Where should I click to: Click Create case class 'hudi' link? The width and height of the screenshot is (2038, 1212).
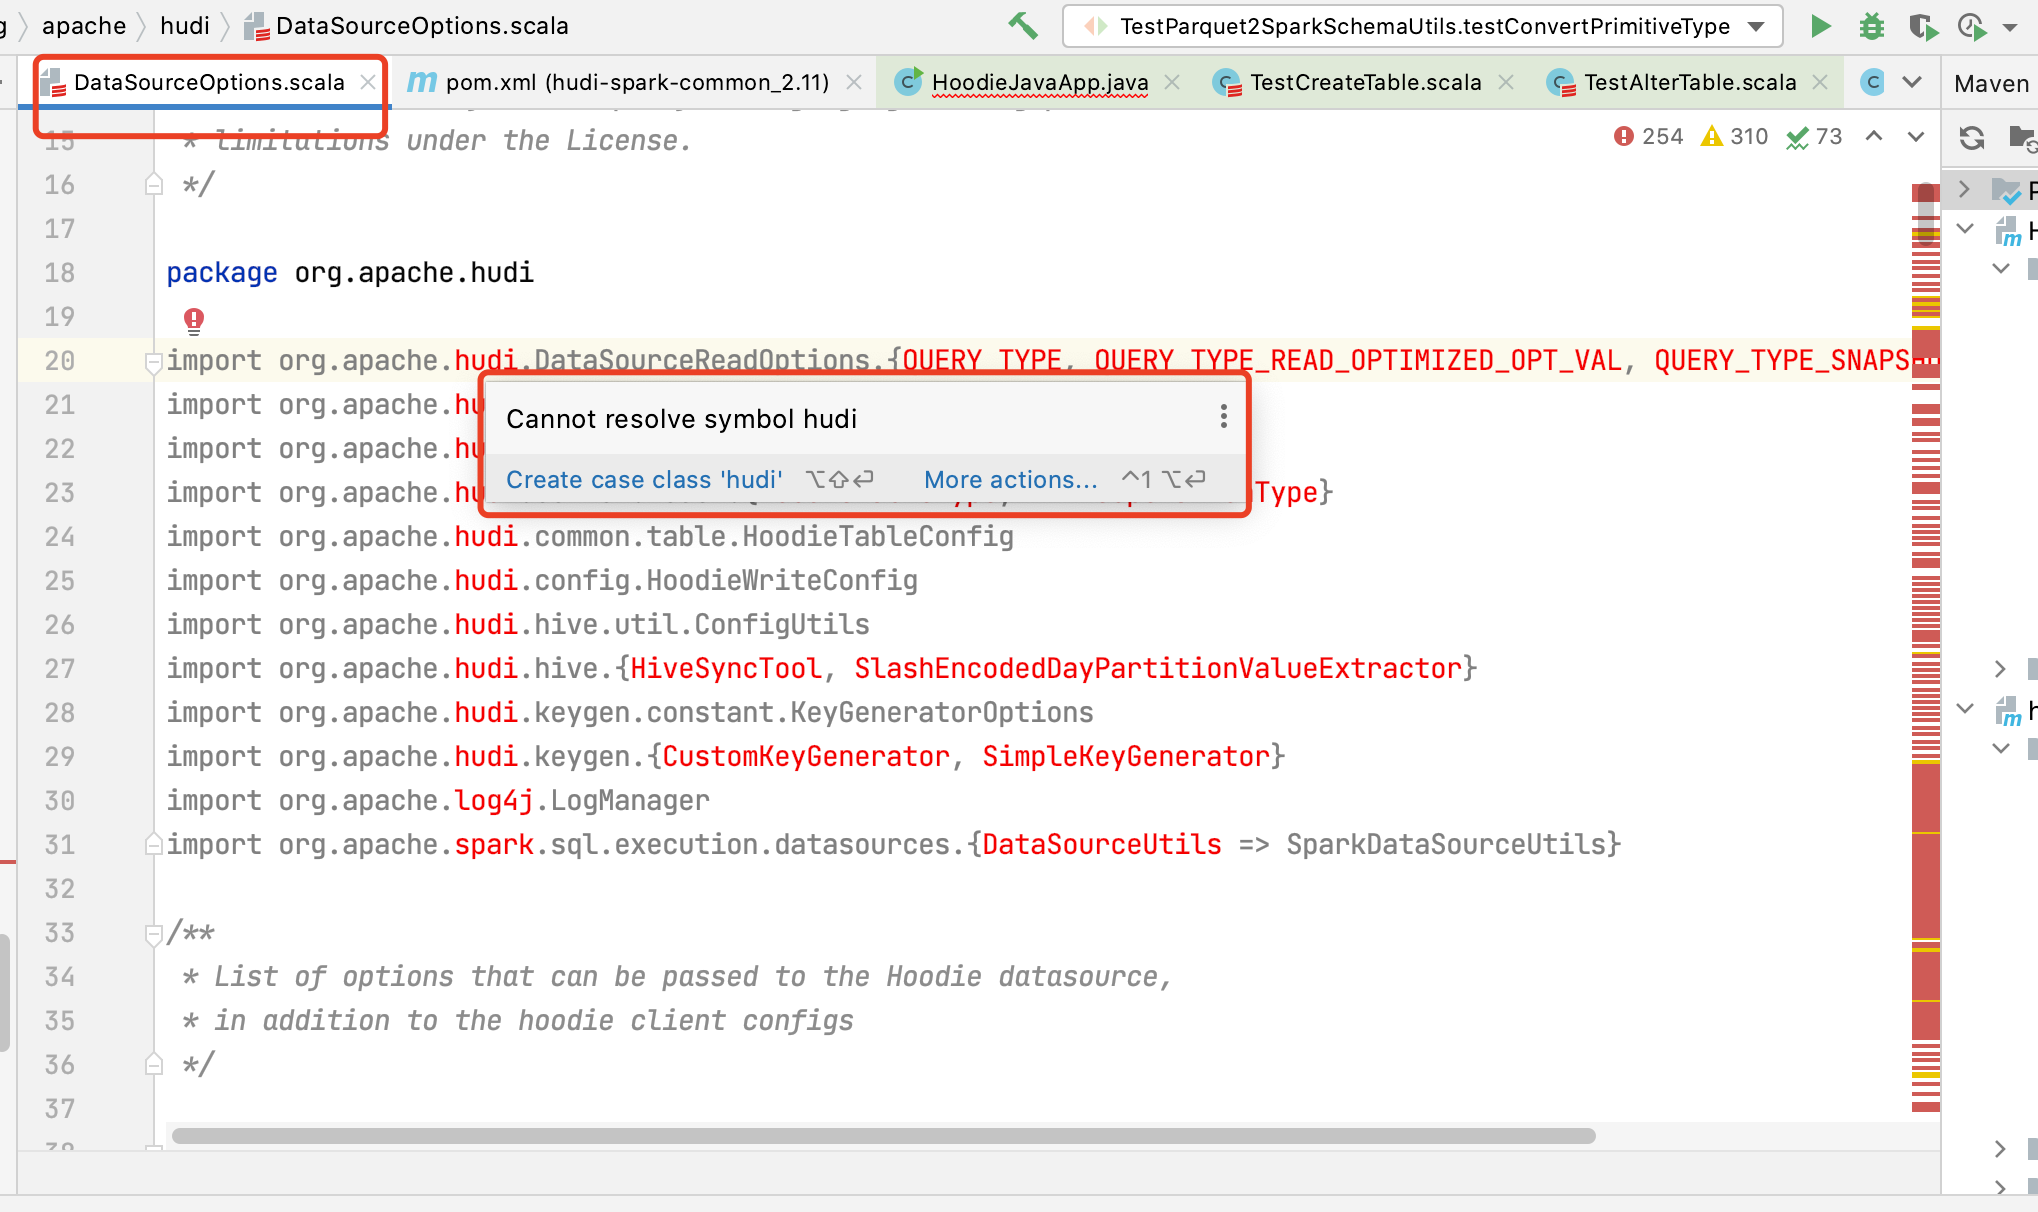pyautogui.click(x=643, y=480)
